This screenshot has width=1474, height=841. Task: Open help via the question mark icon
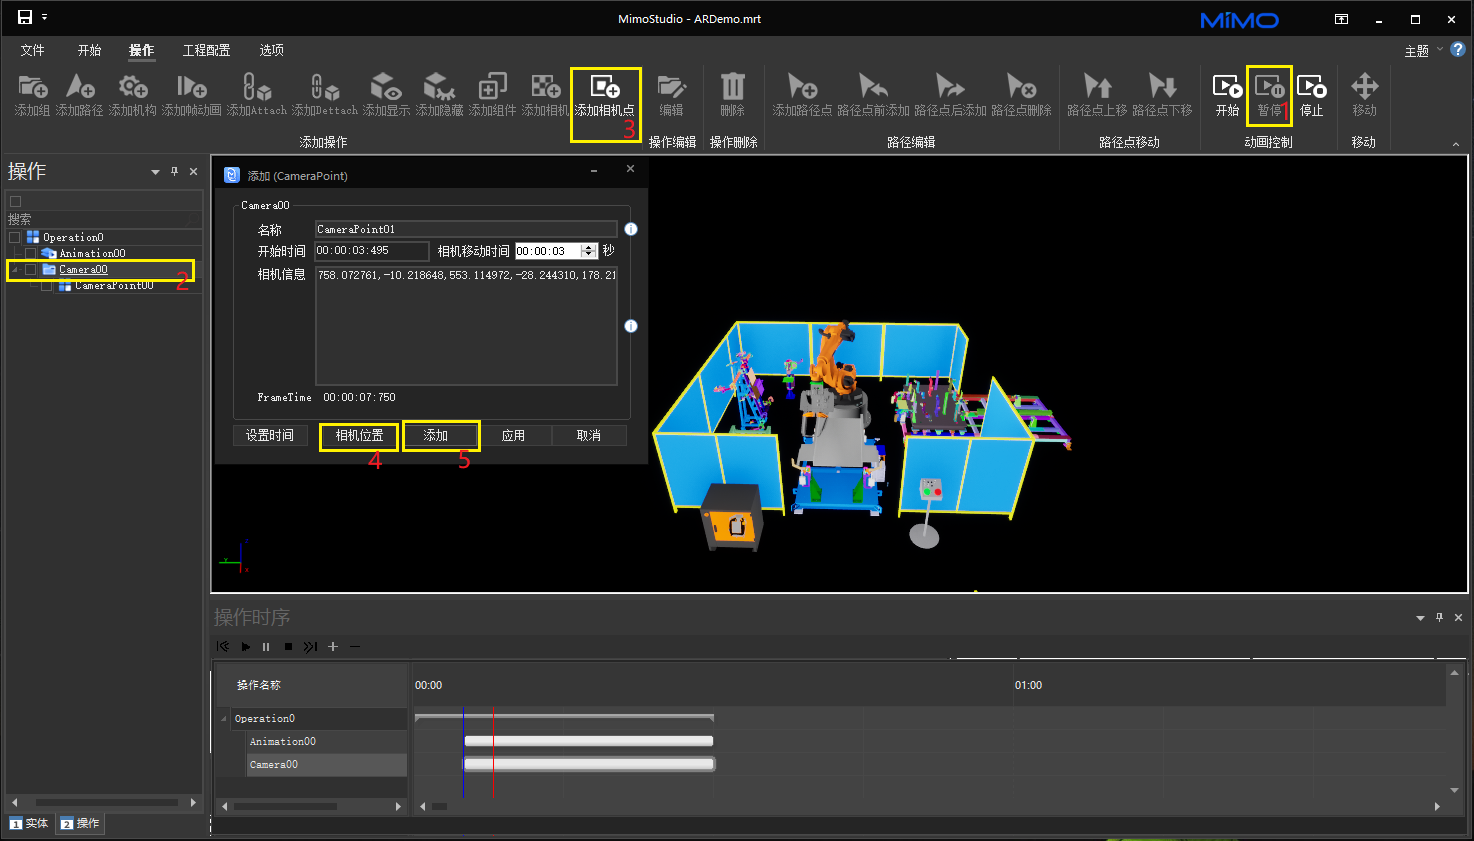click(x=1458, y=49)
